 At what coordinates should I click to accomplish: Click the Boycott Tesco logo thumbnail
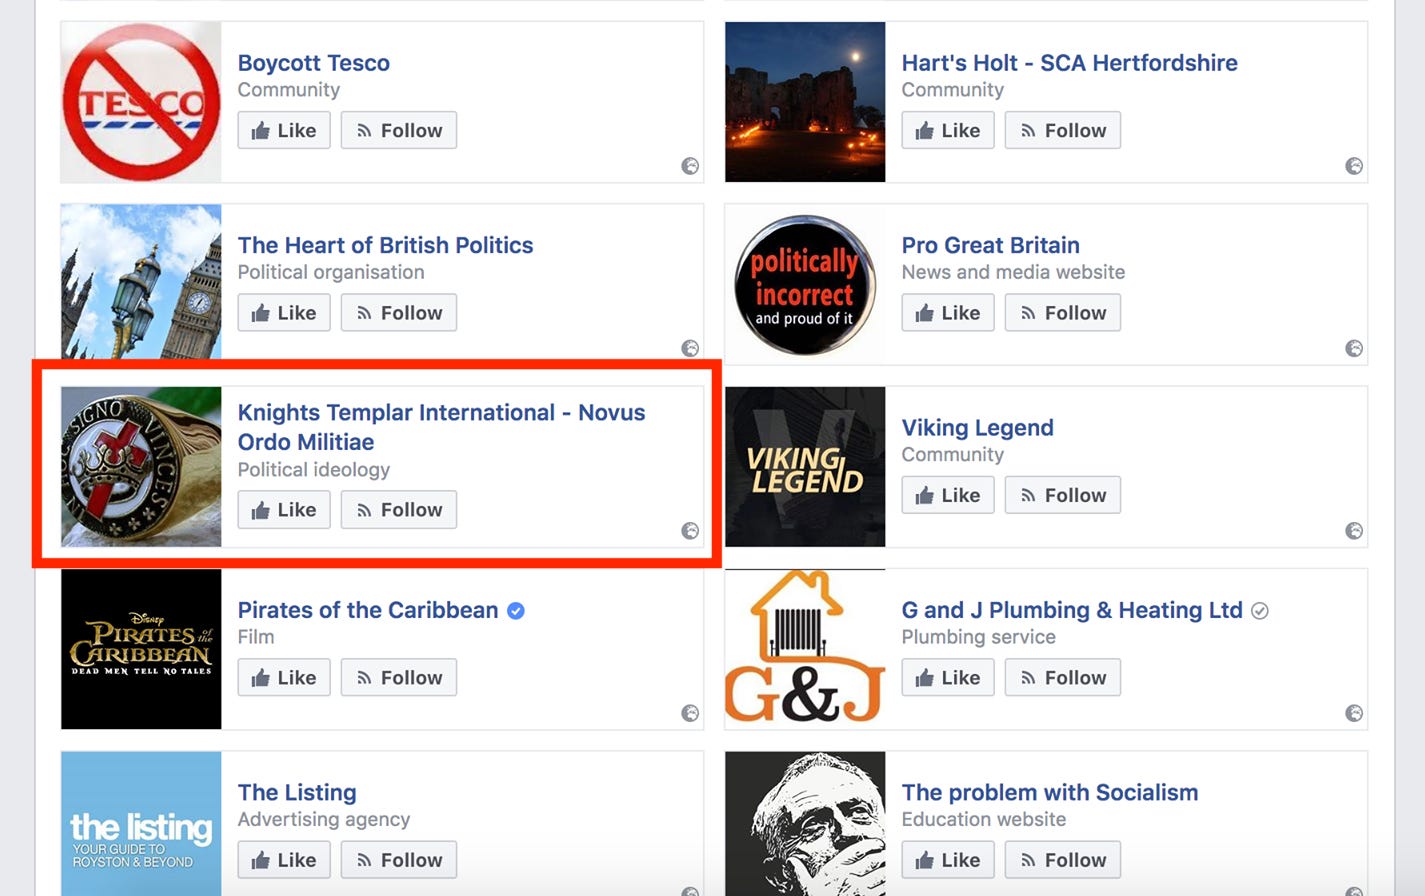click(x=141, y=102)
